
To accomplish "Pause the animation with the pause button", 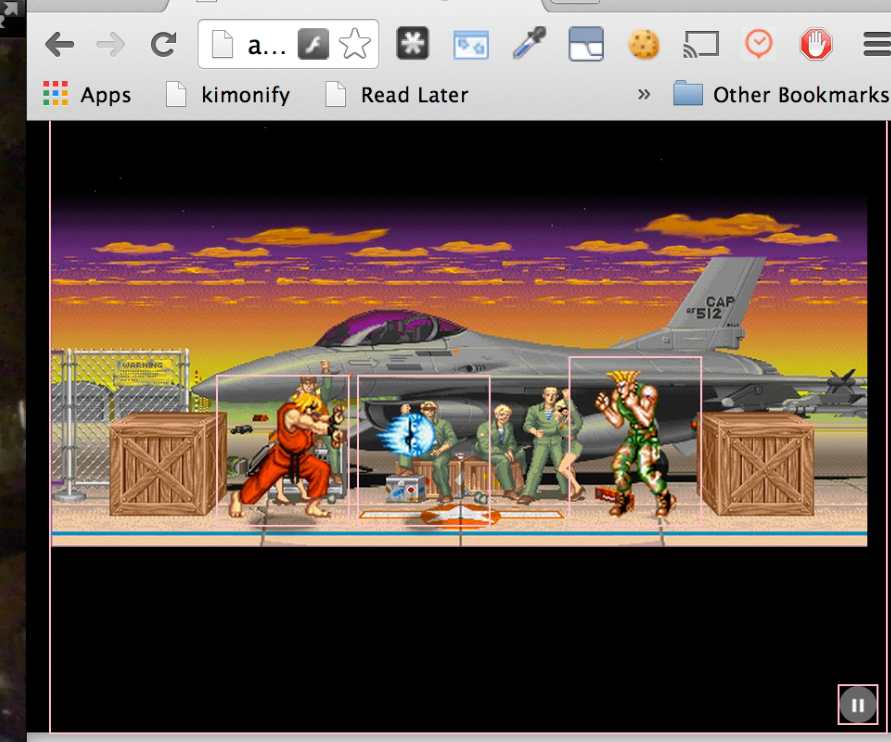I will [x=857, y=705].
